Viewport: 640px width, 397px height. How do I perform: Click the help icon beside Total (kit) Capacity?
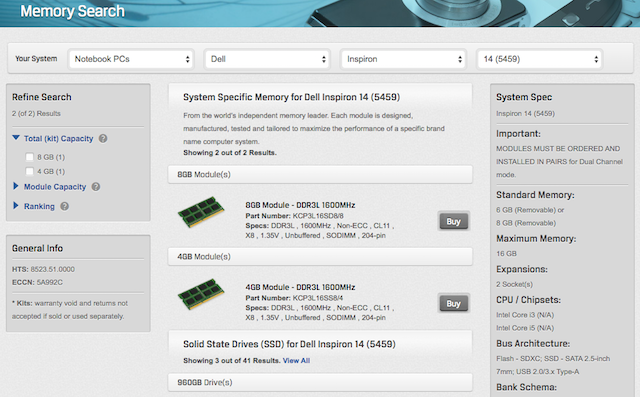103,139
